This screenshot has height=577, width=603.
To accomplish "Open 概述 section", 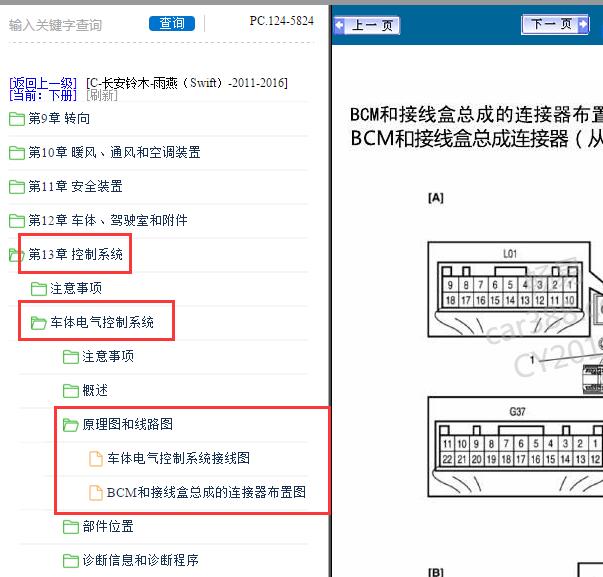I will 95,390.
